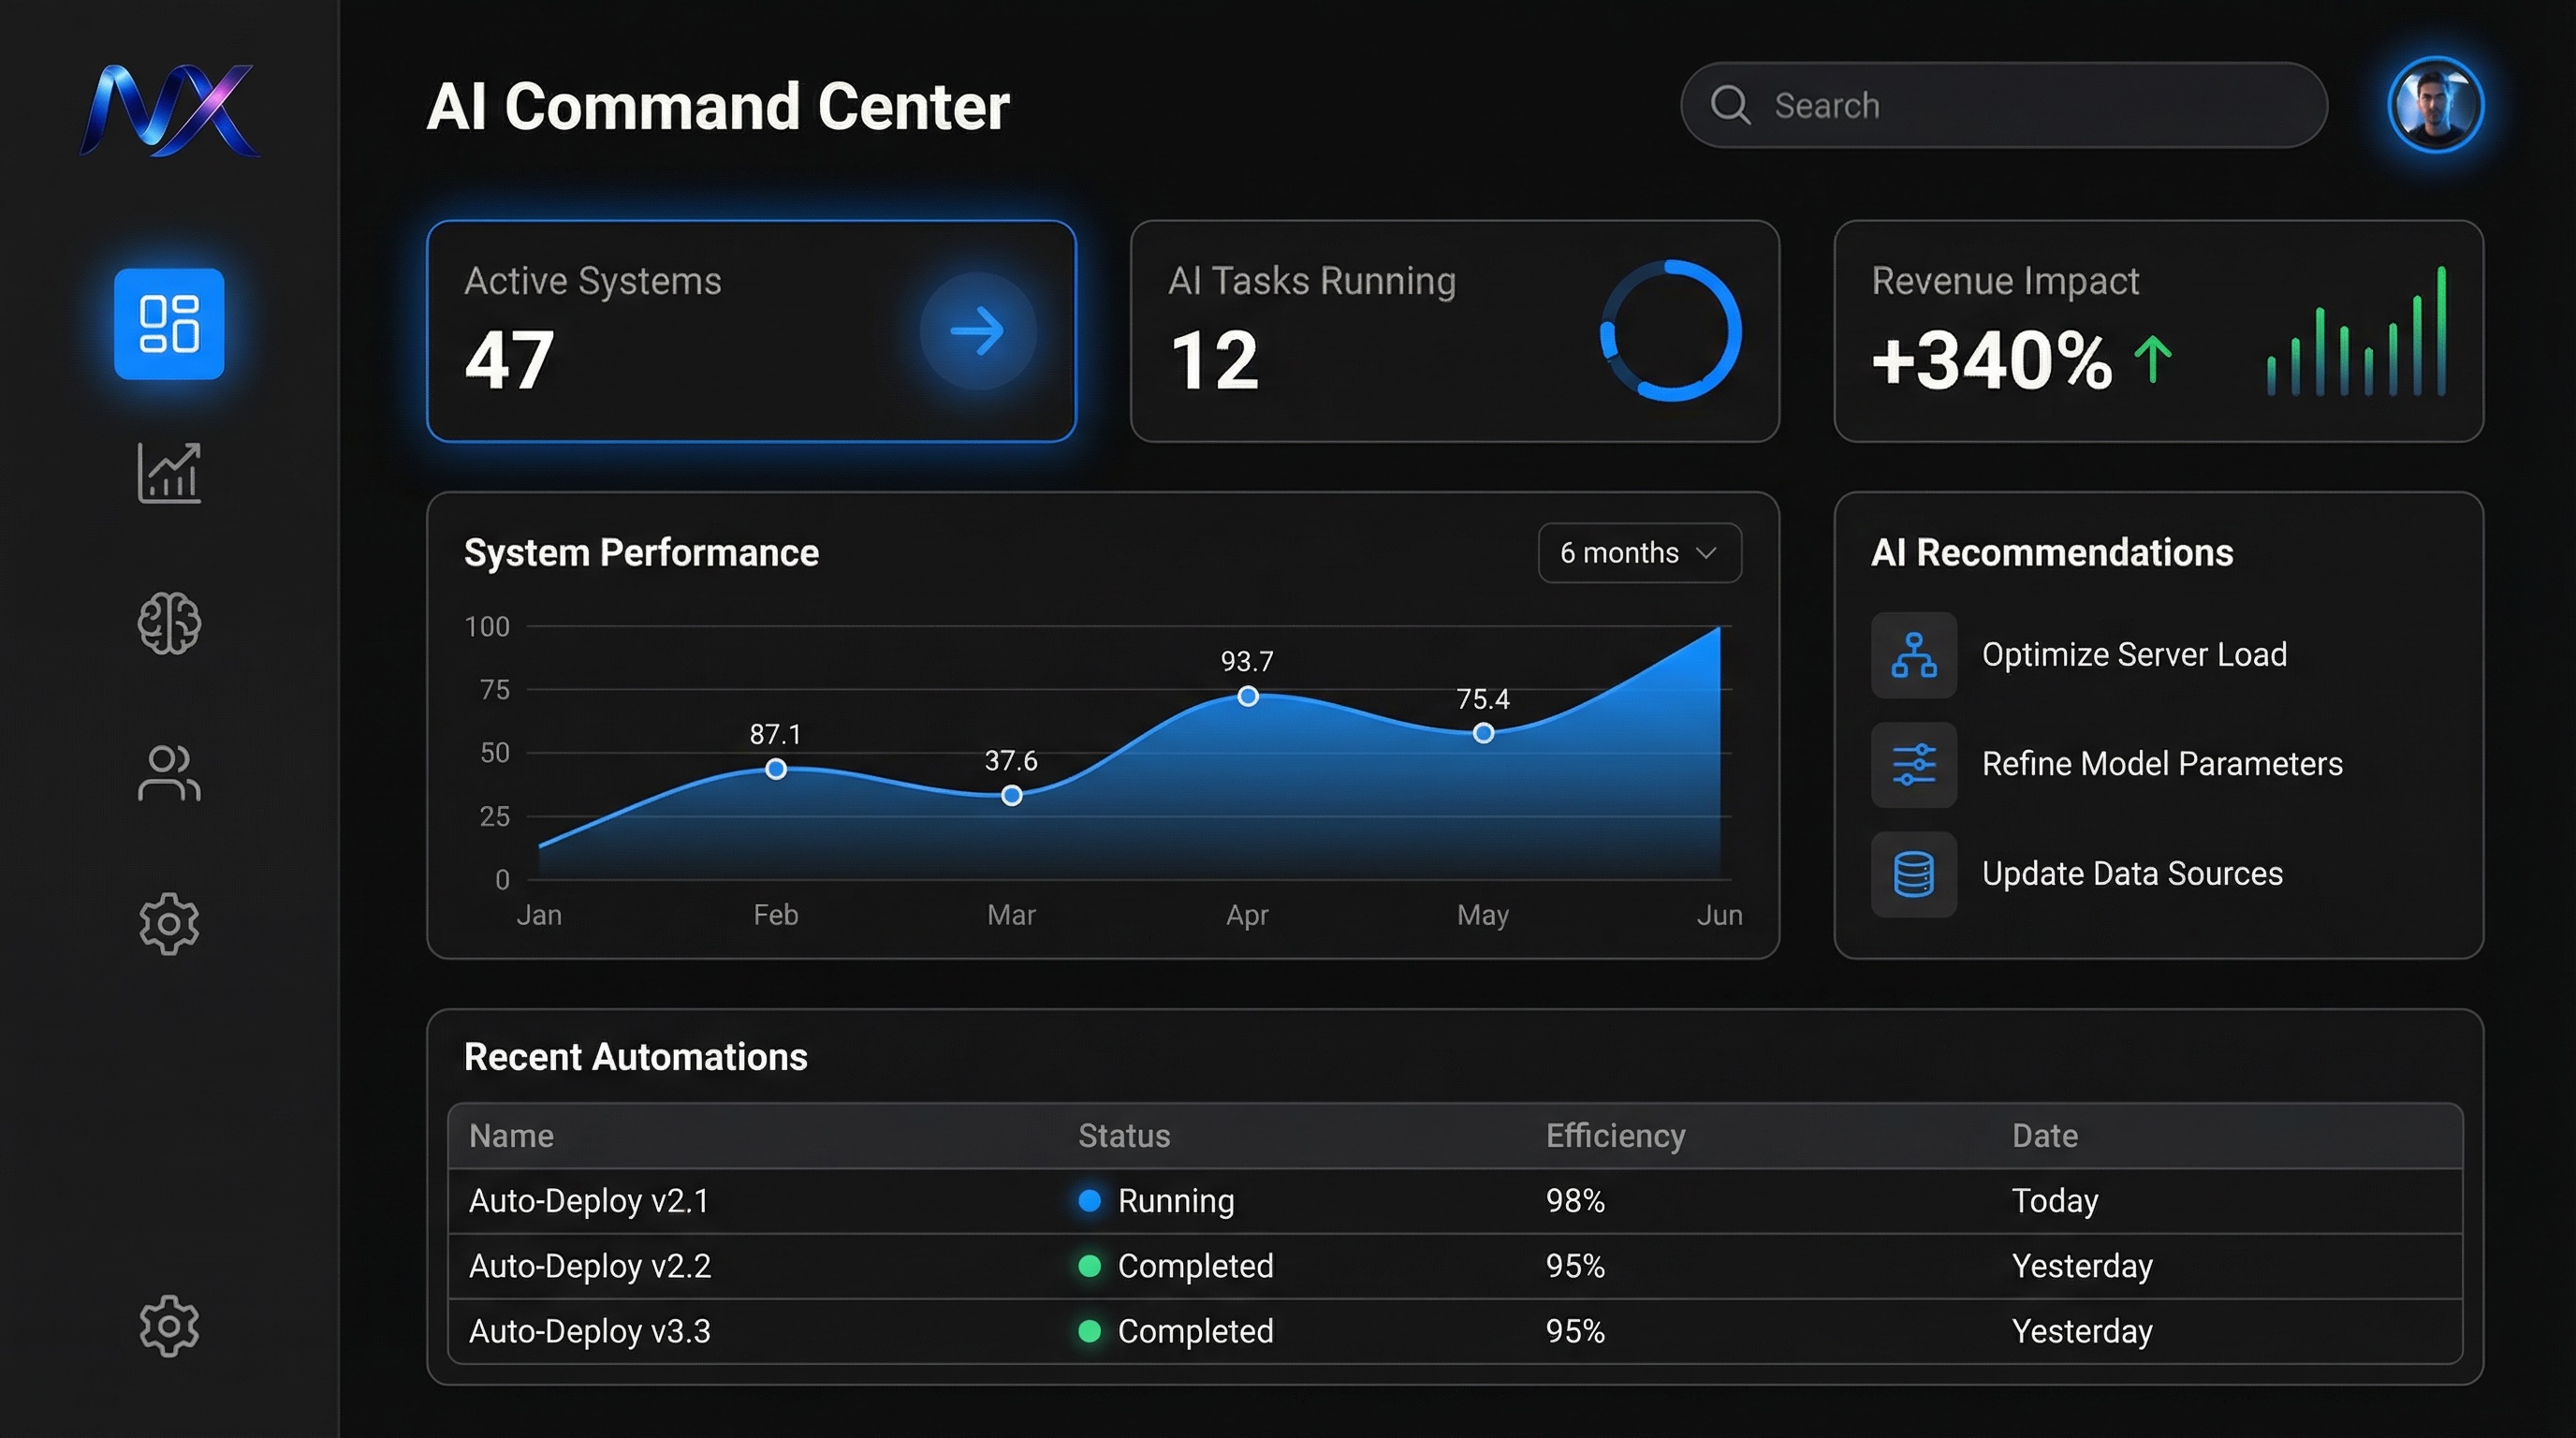Click the arrow button in Active Systems
Screen dimensions: 2576x1438
click(x=977, y=331)
